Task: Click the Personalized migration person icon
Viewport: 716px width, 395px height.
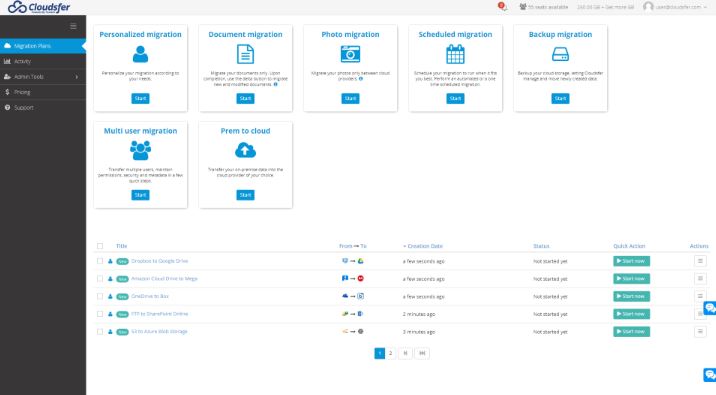Action: 140,54
